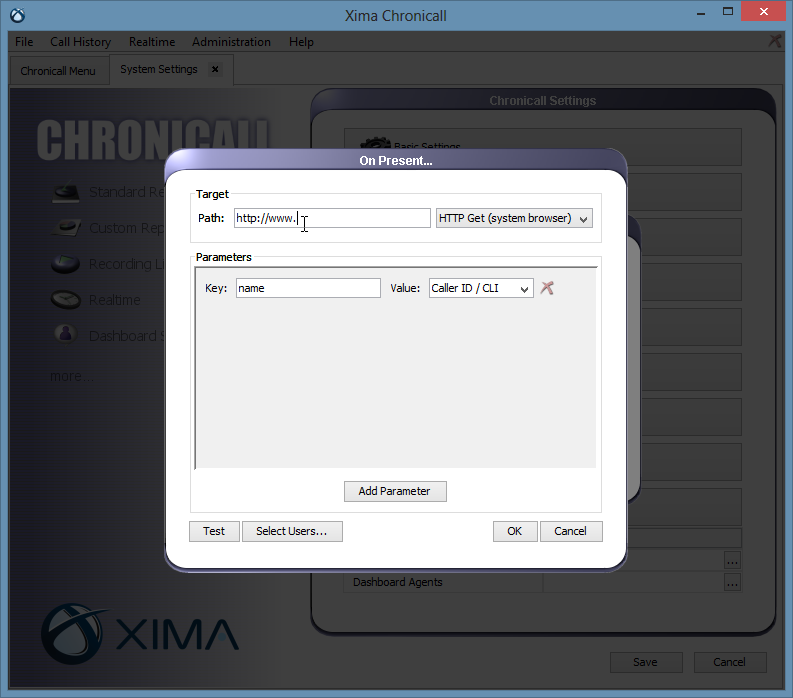Minimize the Xima Chronicall window
Screen dimensions: 793x698
(700, 13)
